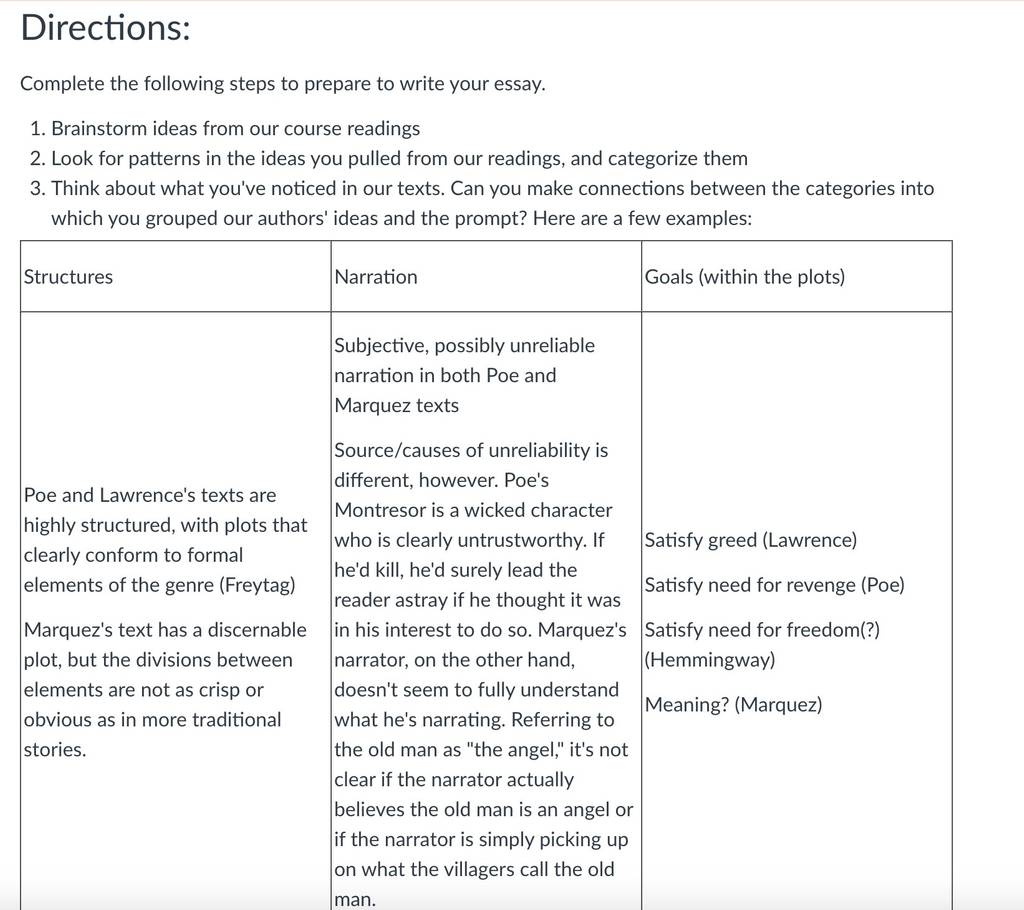Click the (Hemmingway) text

[710, 660]
